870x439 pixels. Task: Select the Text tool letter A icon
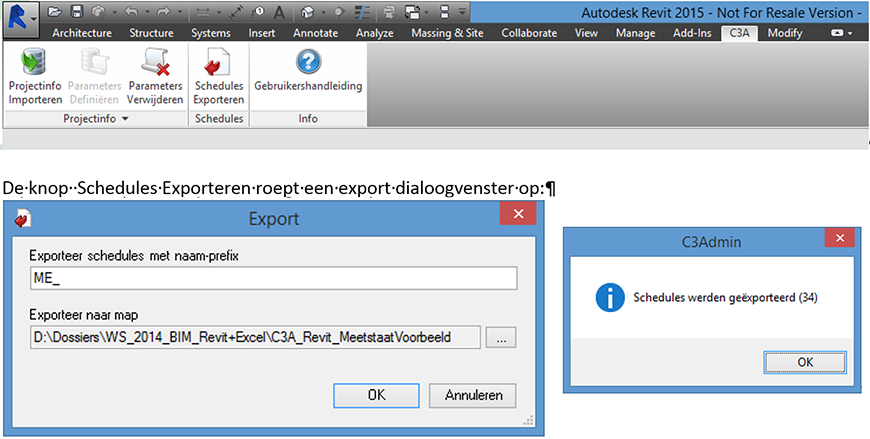[x=280, y=12]
